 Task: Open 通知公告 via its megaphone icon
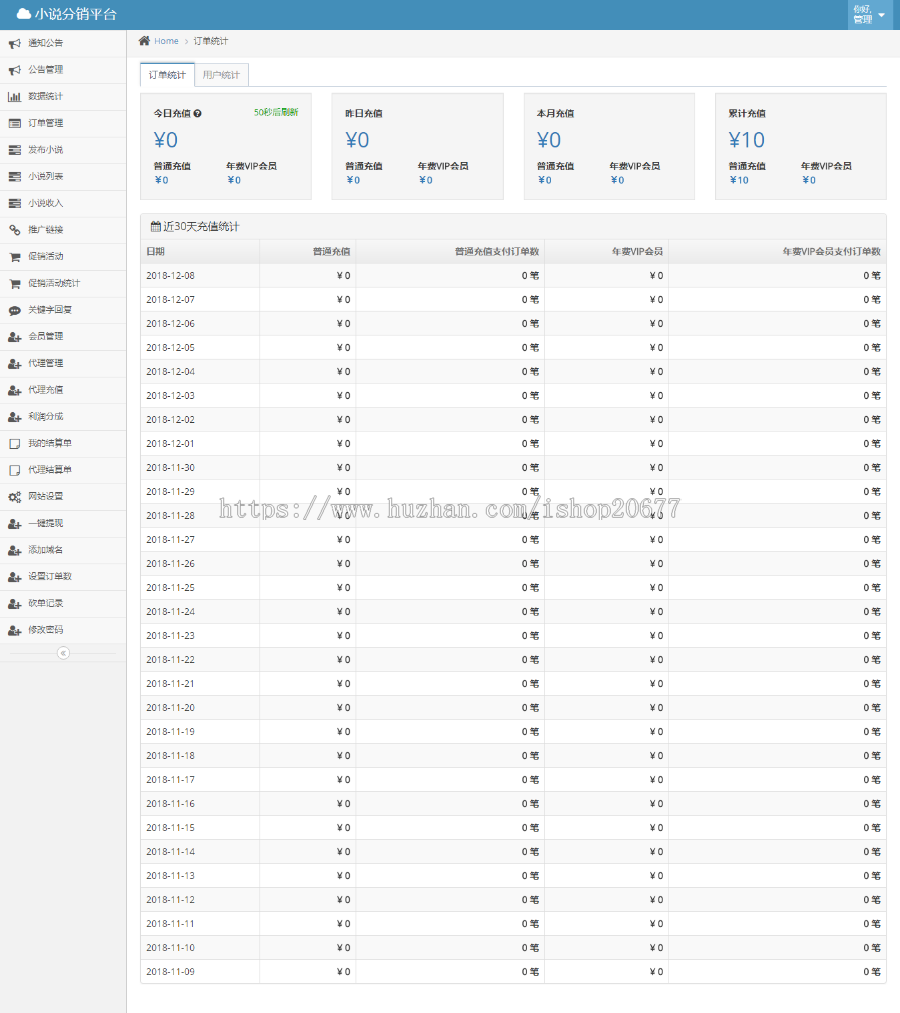click(x=14, y=43)
